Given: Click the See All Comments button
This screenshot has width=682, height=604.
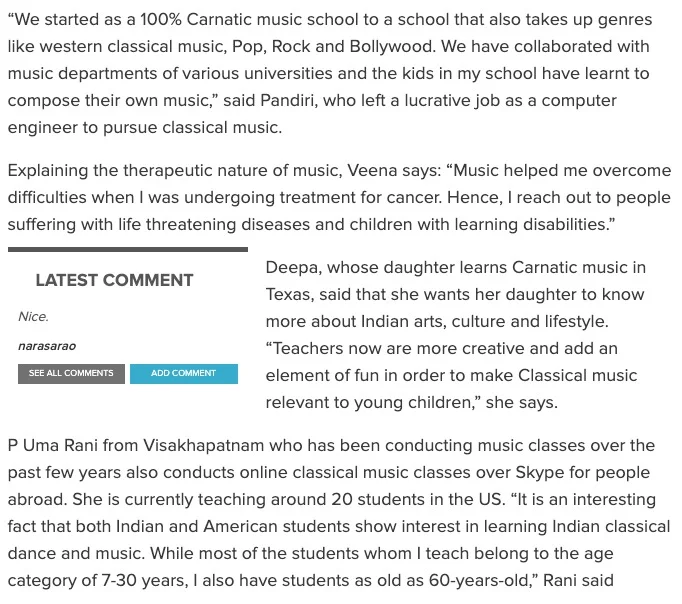Looking at the screenshot, I should pyautogui.click(x=71, y=373).
